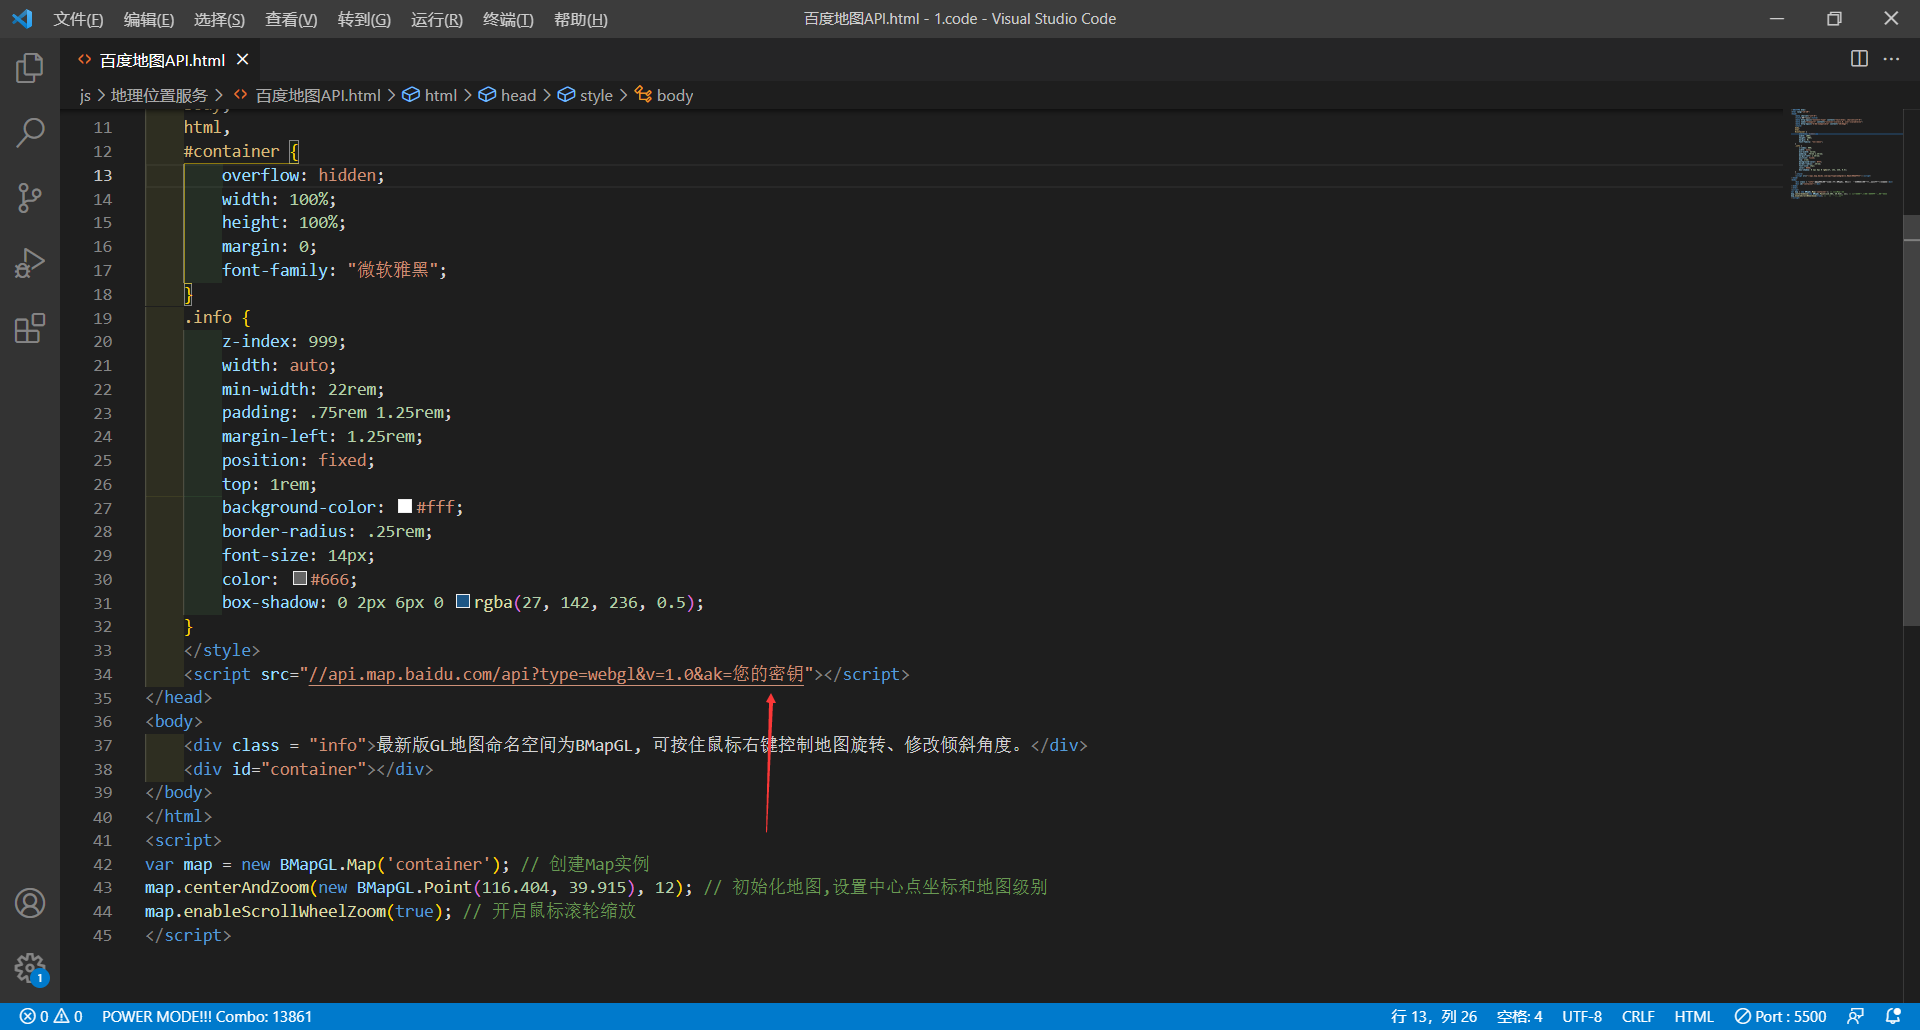The height and width of the screenshot is (1030, 1920).
Task: Click the border-radius: .25rem declaration
Action: point(327,531)
